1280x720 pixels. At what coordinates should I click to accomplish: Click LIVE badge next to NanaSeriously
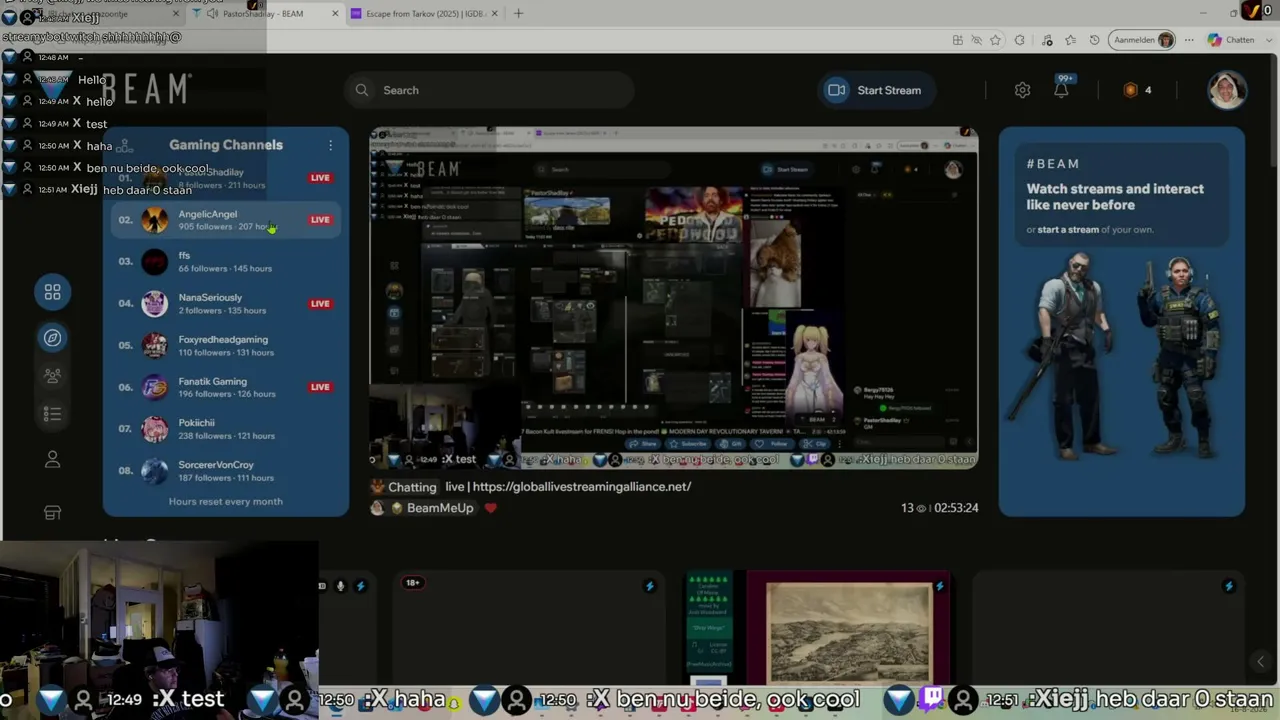(320, 304)
